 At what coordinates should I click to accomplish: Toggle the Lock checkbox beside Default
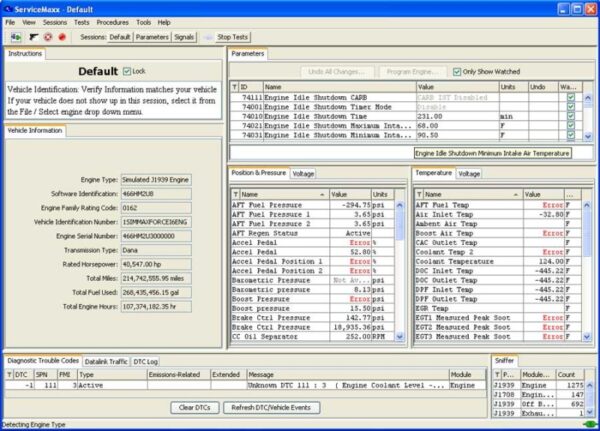point(127,71)
